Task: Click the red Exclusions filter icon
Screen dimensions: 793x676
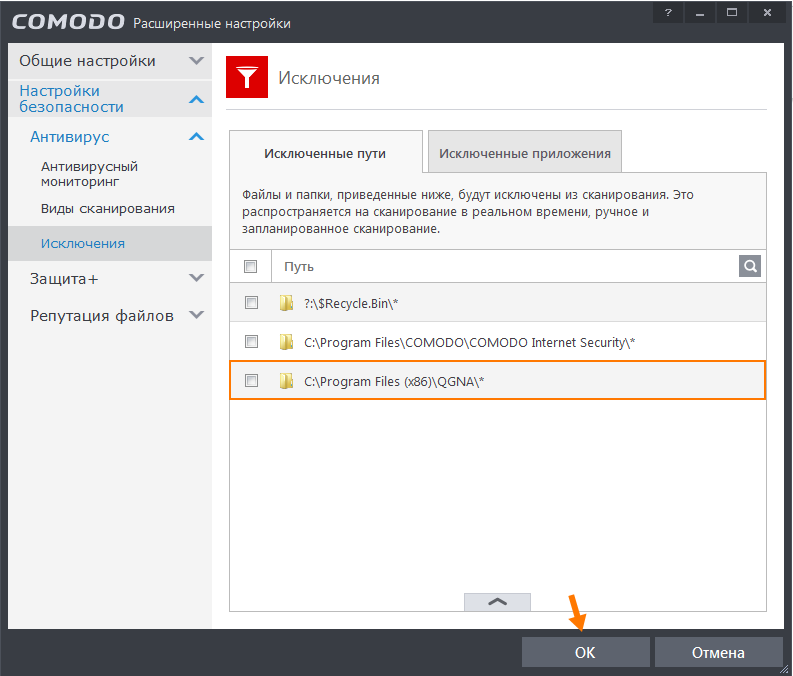Action: [247, 77]
